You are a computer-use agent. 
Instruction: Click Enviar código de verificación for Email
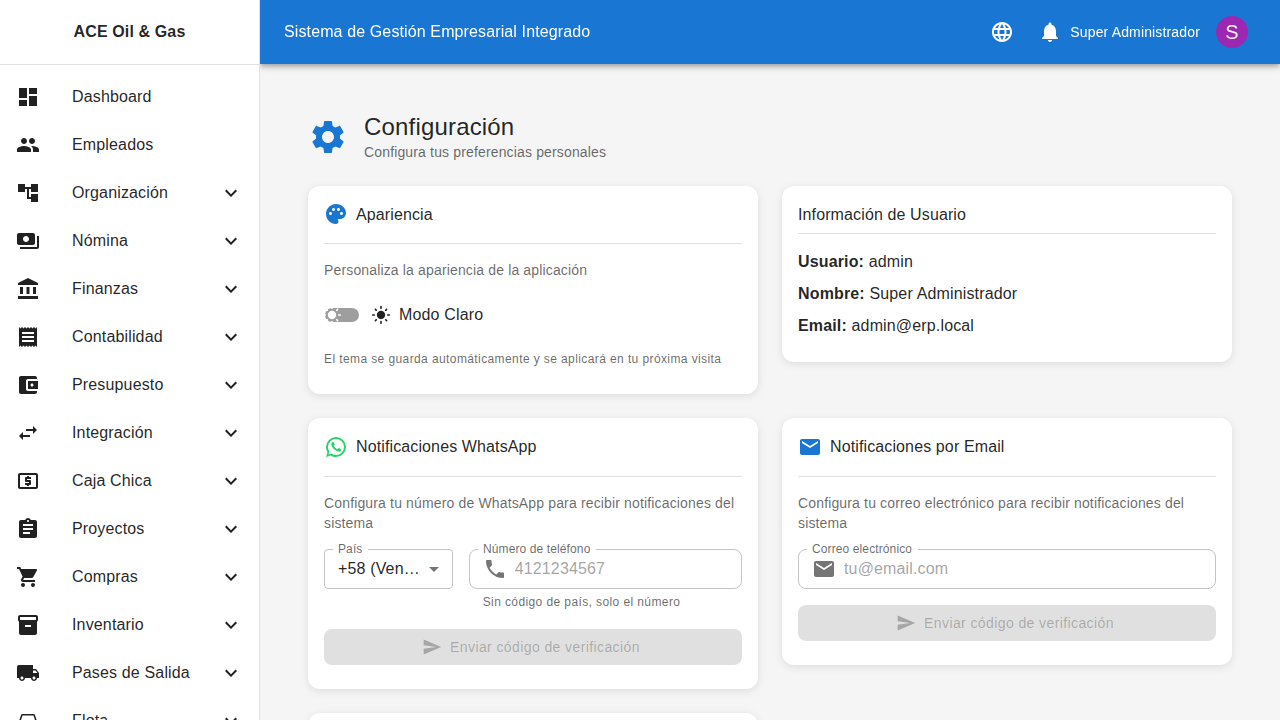(1006, 623)
